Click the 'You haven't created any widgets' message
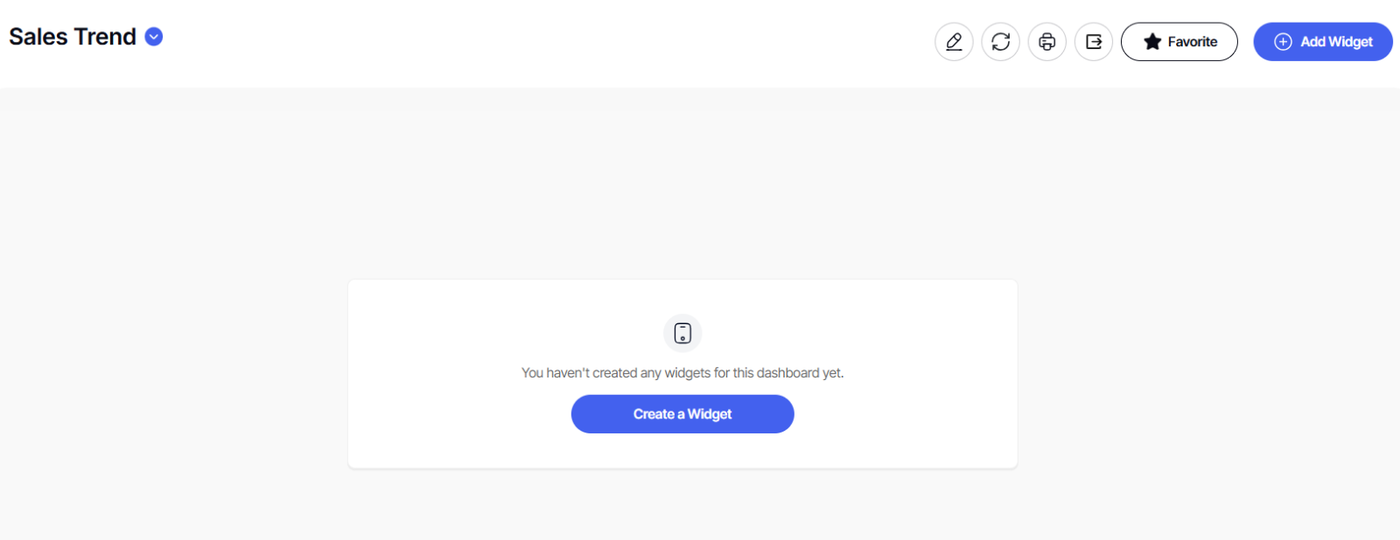 click(683, 373)
